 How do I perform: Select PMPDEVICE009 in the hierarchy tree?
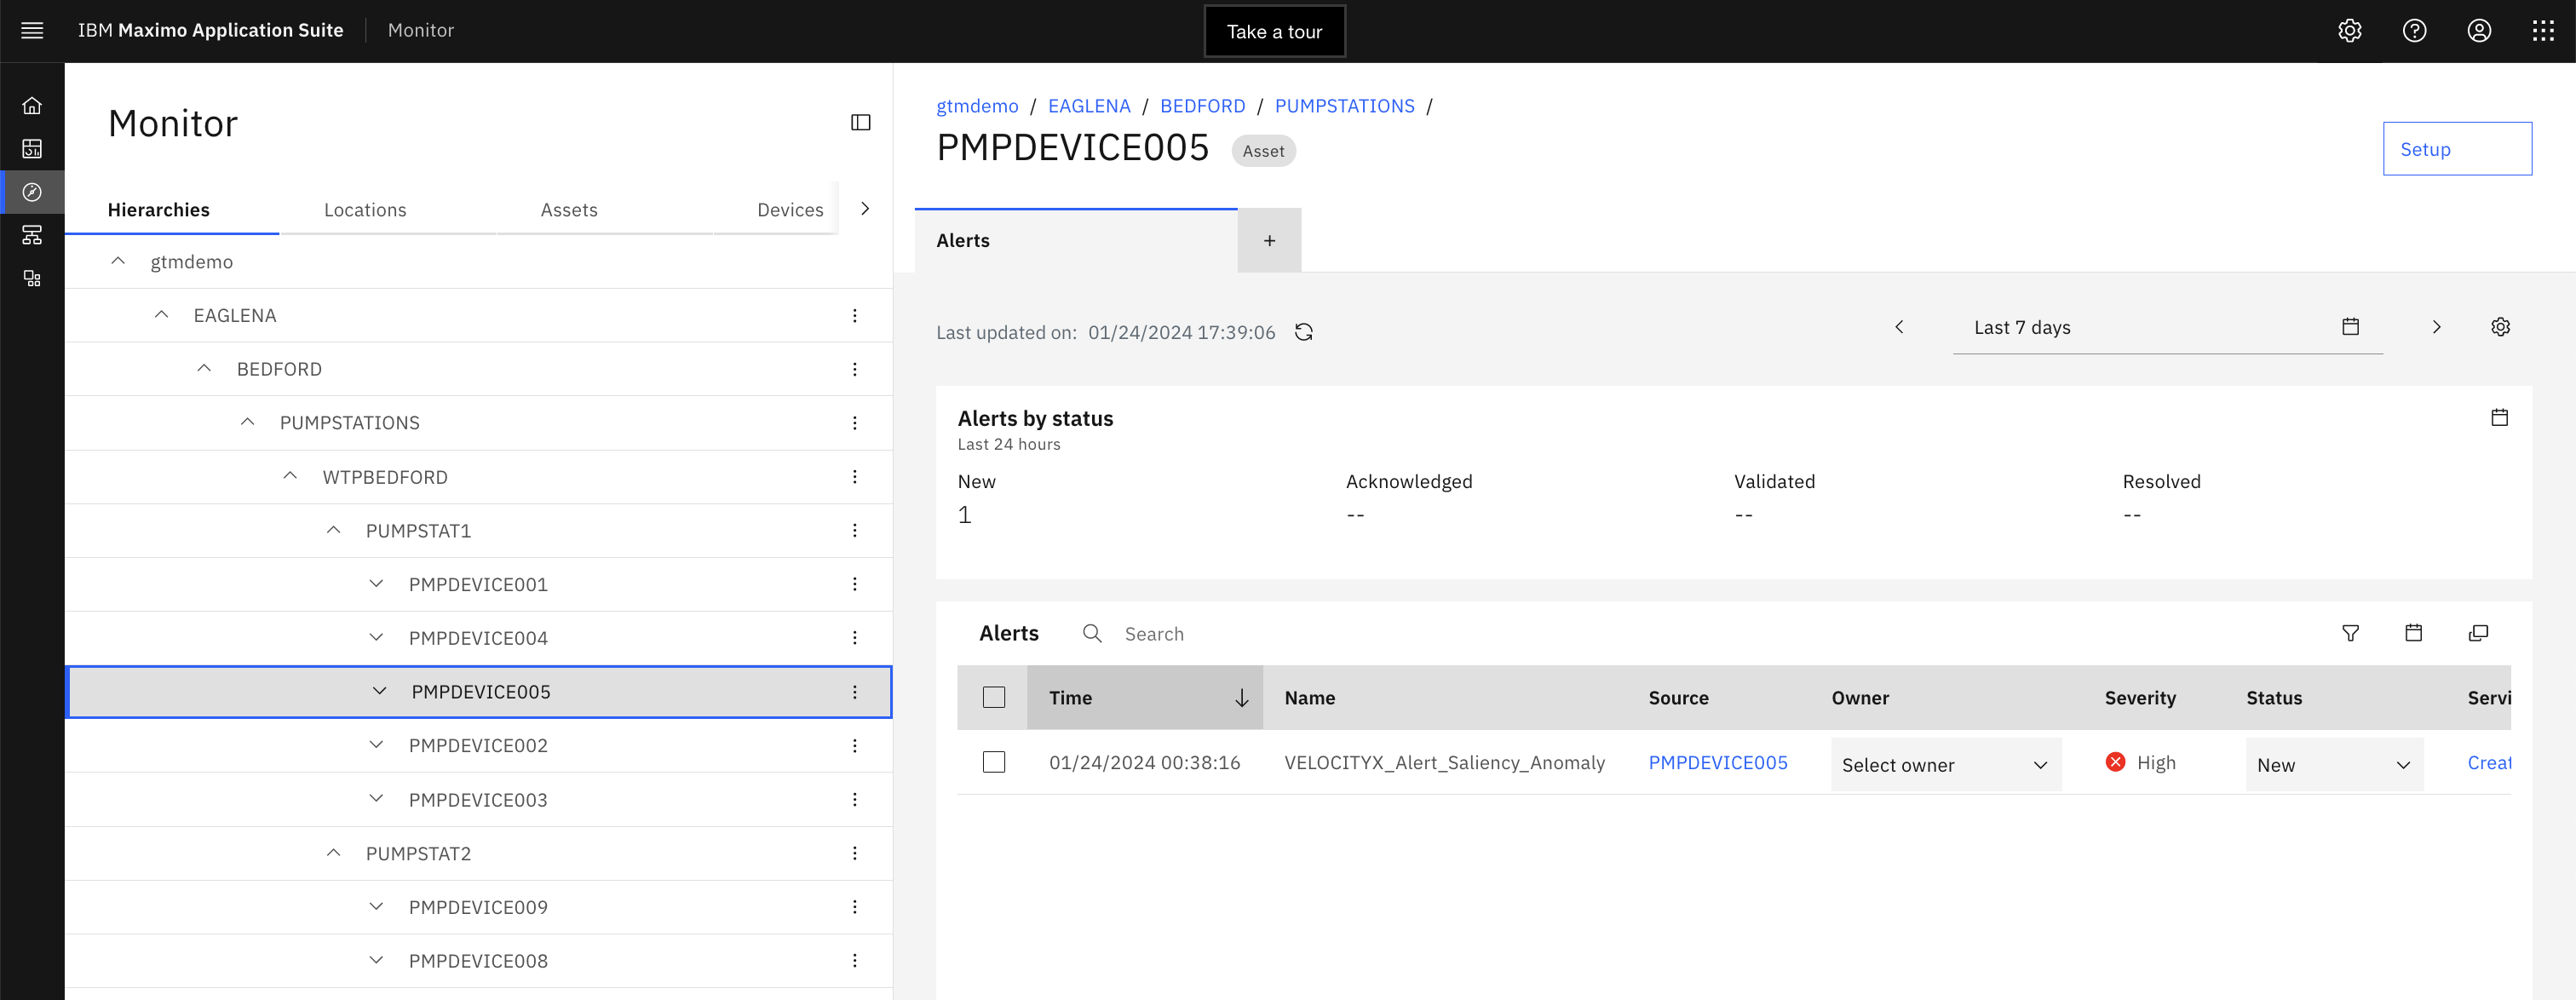(x=478, y=907)
